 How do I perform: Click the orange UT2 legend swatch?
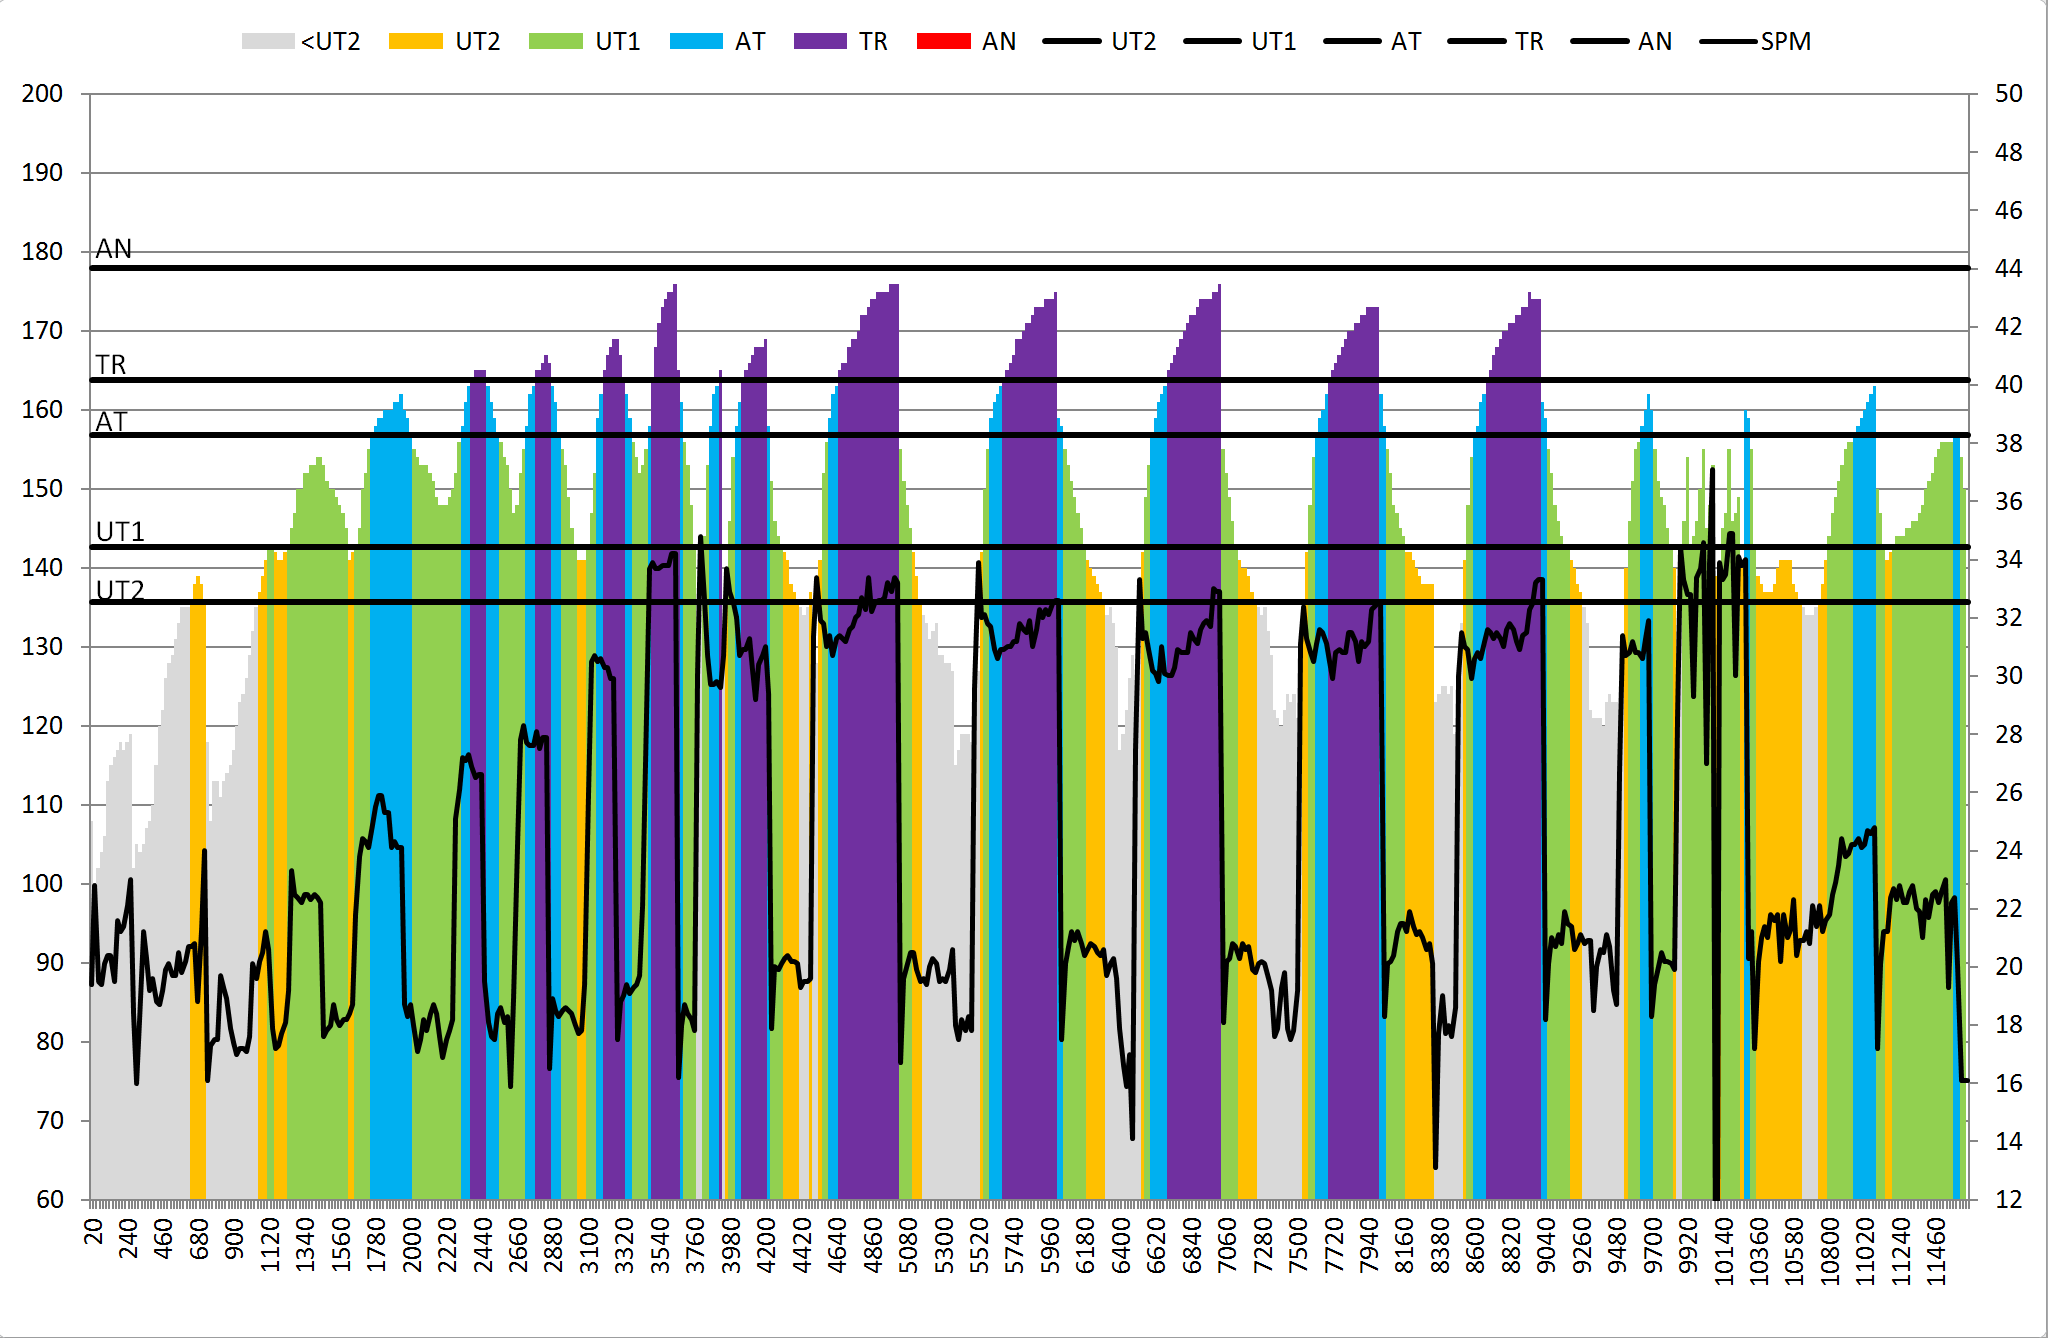point(415,41)
